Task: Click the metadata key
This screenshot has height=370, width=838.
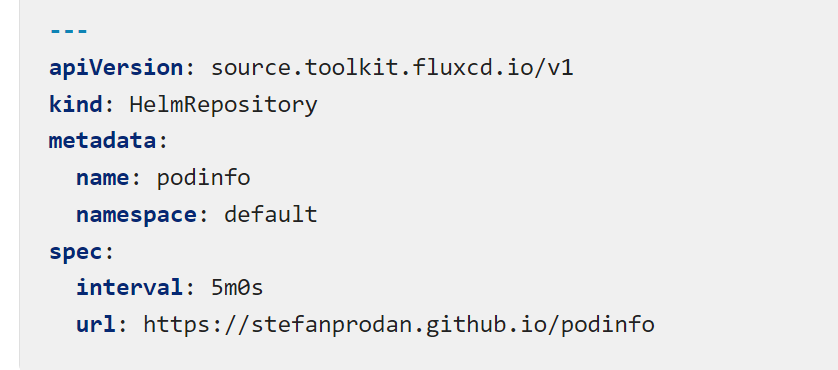Action: 103,141
